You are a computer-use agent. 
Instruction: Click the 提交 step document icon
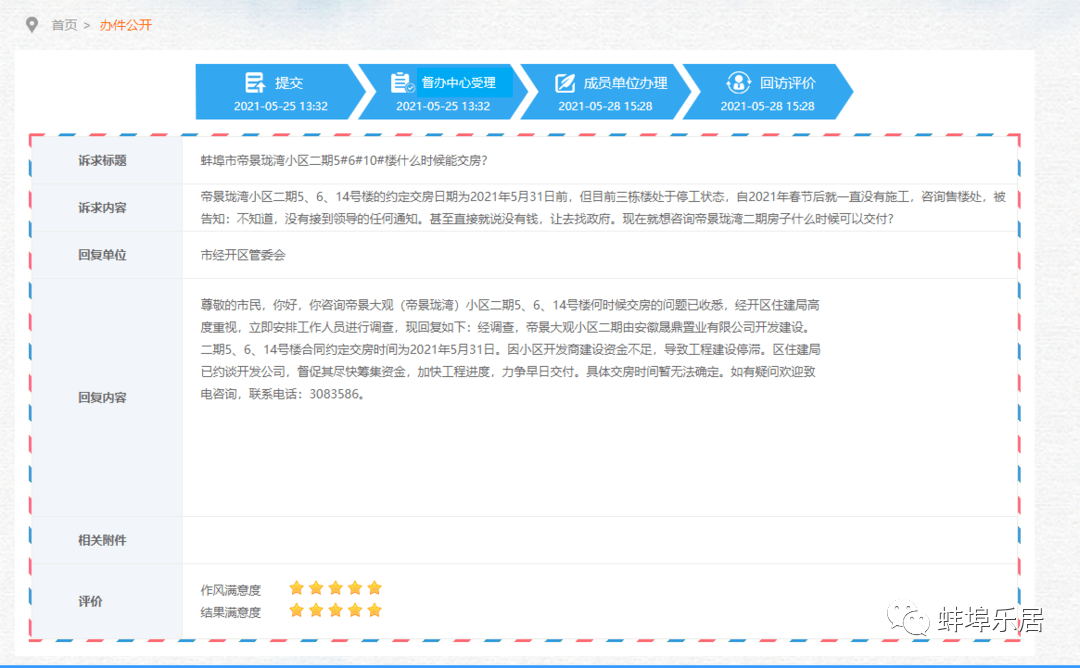[x=255, y=83]
